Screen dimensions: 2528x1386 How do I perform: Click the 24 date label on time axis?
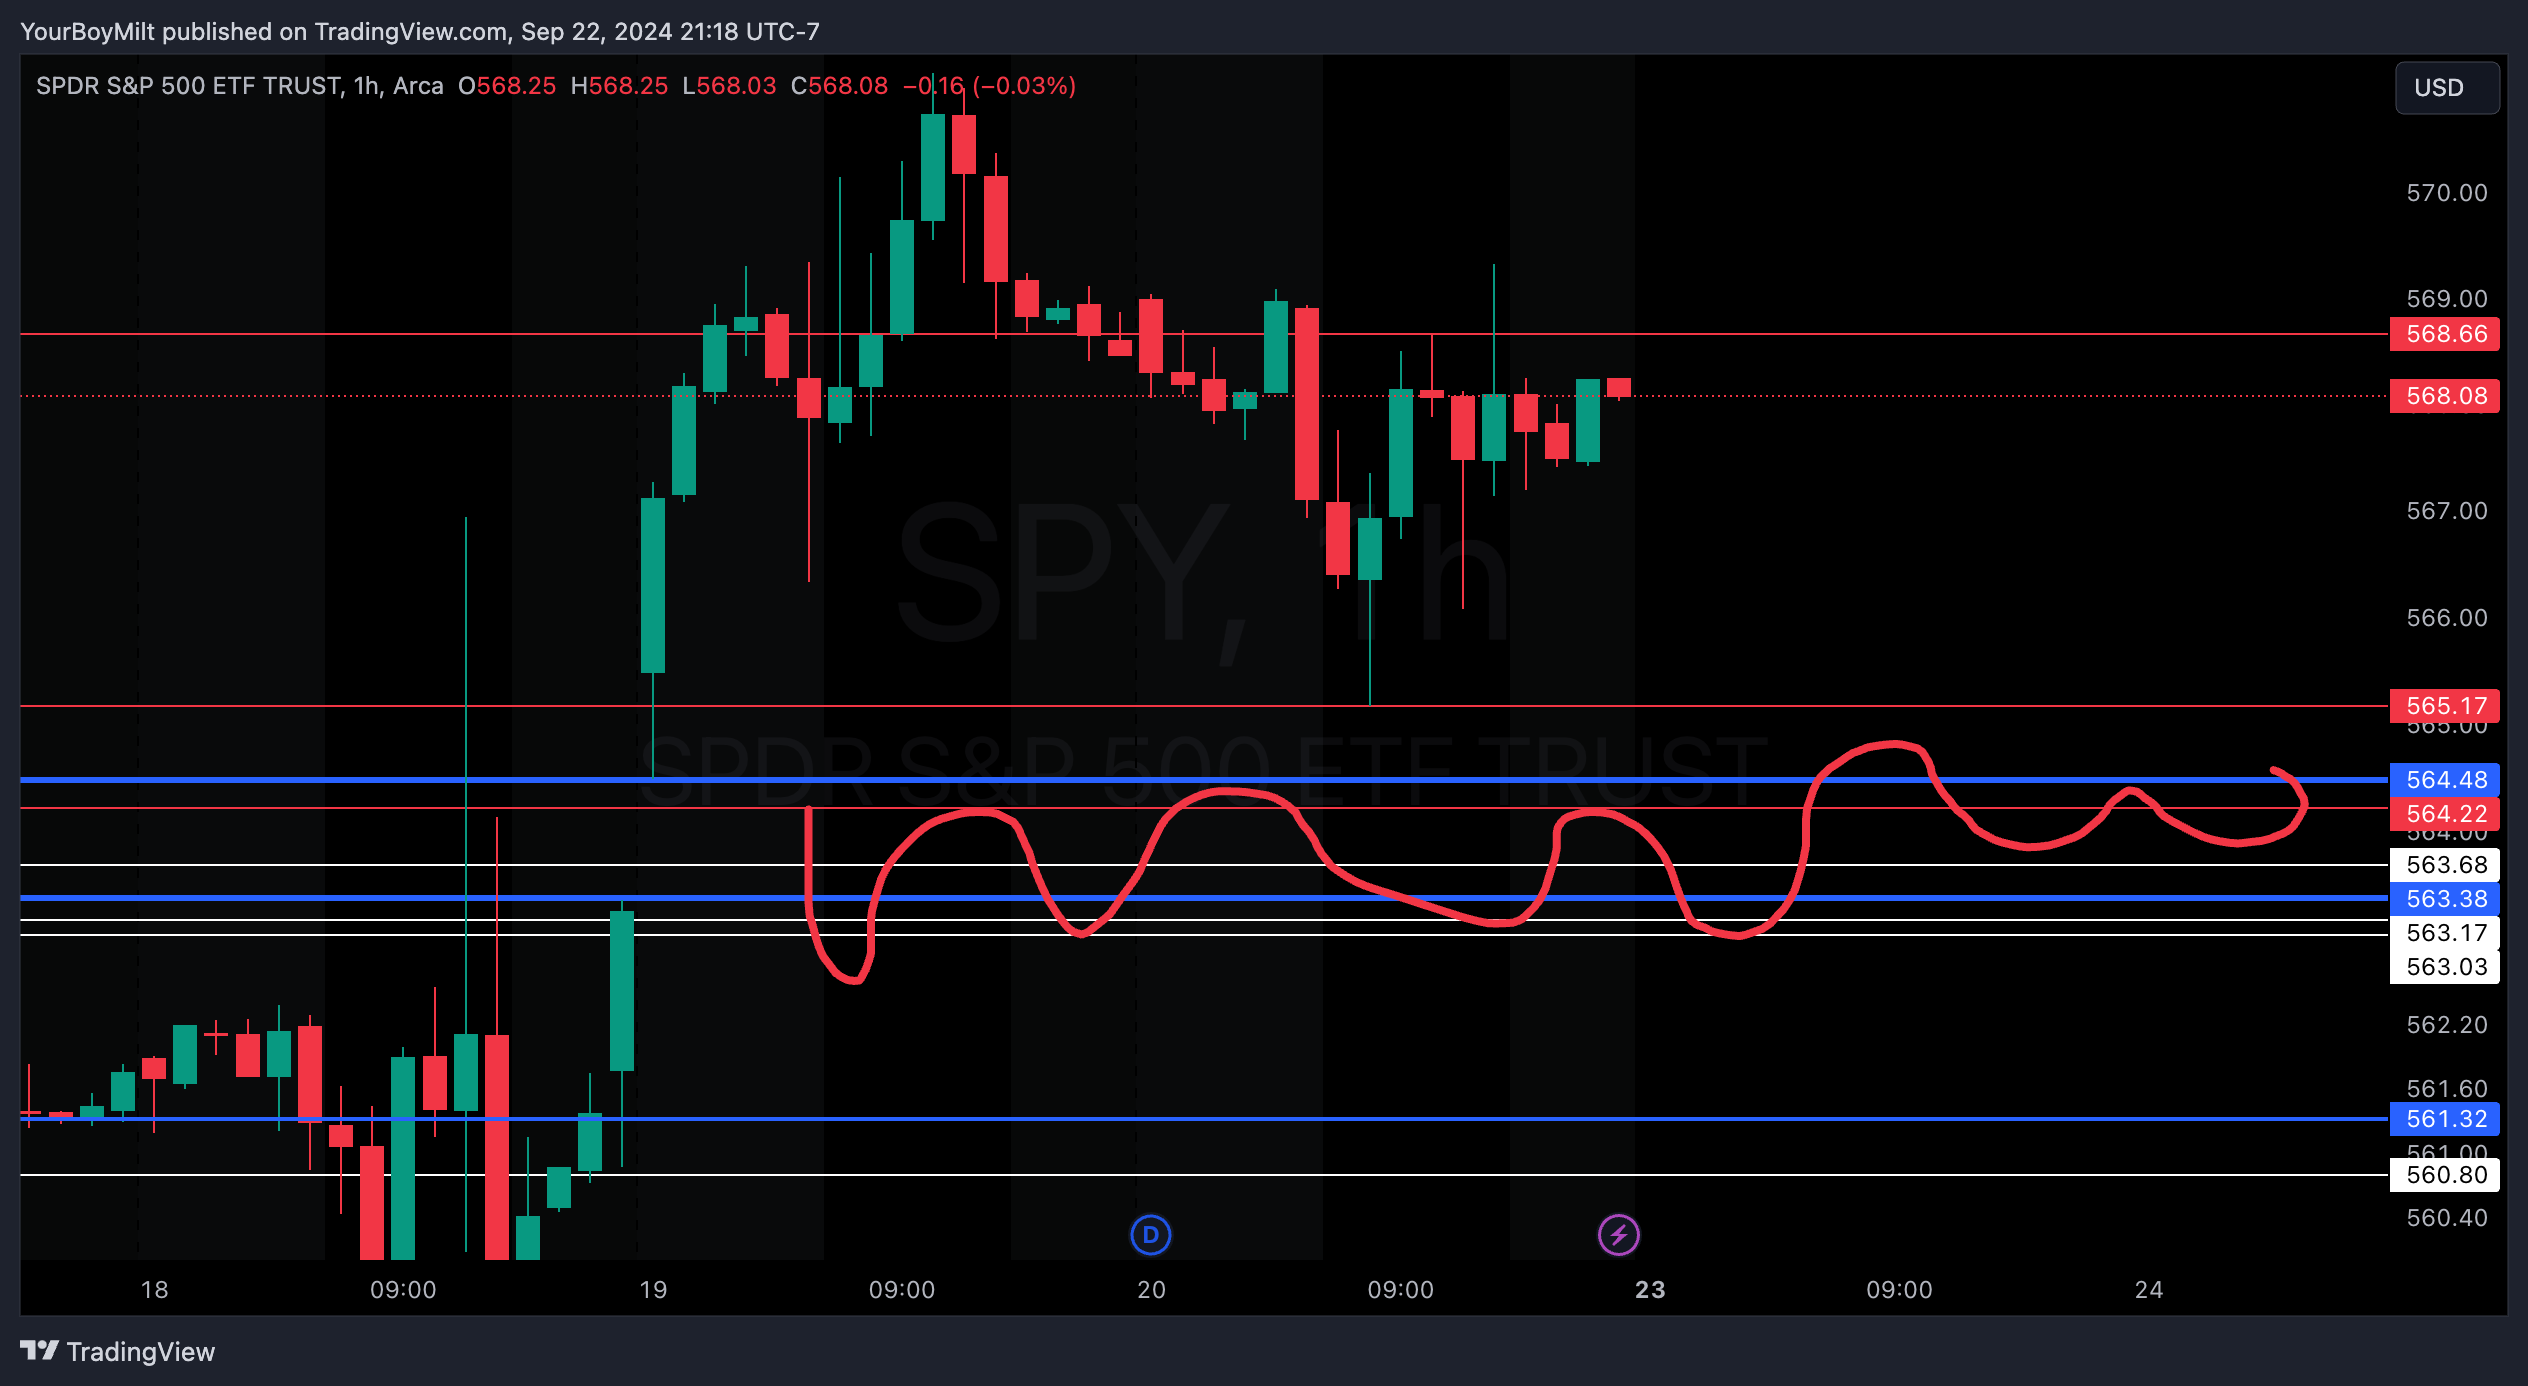click(2149, 1290)
